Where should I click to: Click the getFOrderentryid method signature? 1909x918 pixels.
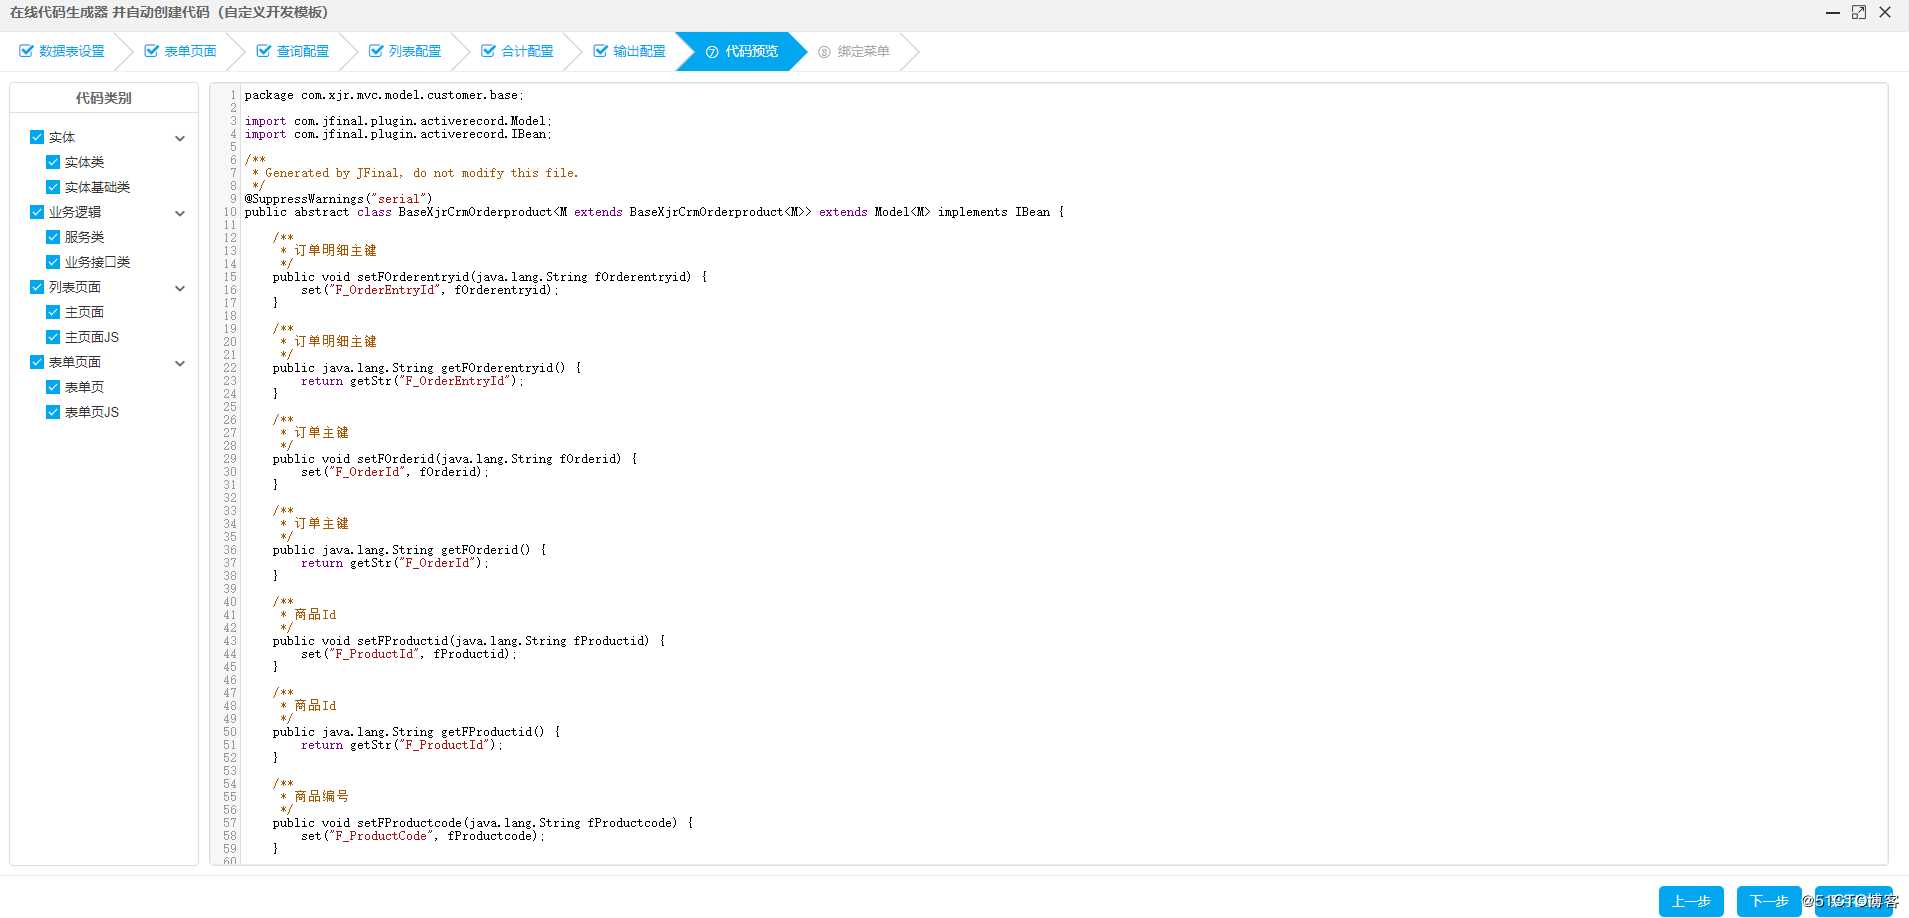pos(427,368)
